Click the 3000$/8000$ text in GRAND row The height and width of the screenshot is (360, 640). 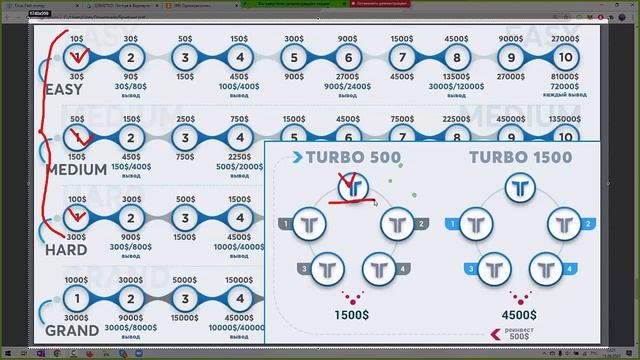(x=131, y=328)
